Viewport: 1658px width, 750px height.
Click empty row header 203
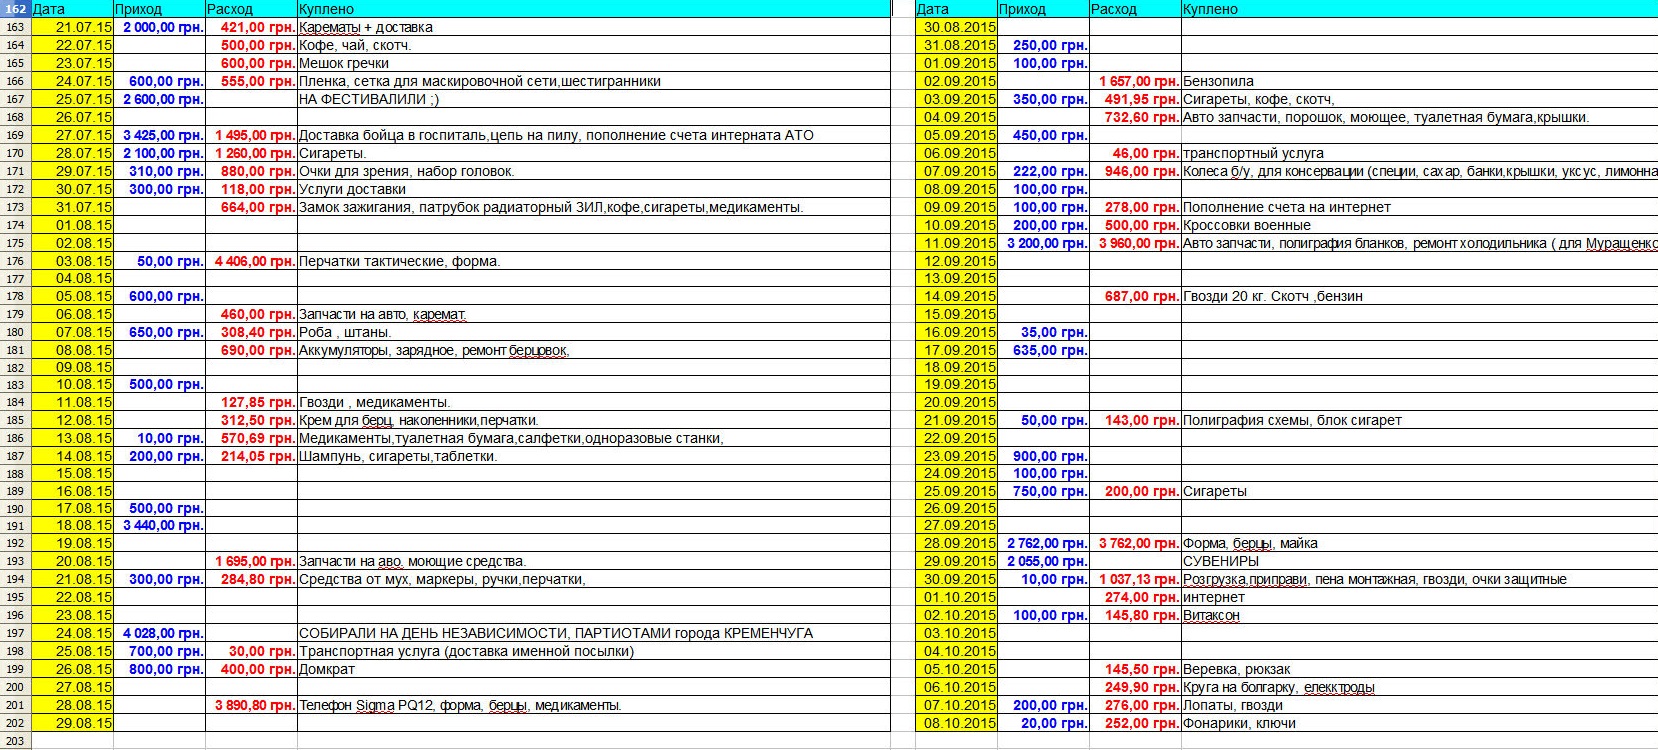pyautogui.click(x=15, y=741)
